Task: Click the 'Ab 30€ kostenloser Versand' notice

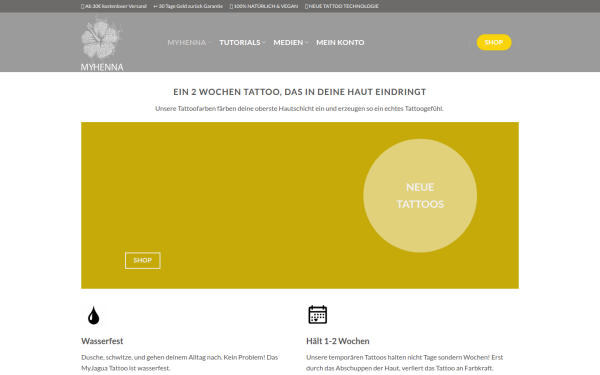Action: tap(114, 6)
